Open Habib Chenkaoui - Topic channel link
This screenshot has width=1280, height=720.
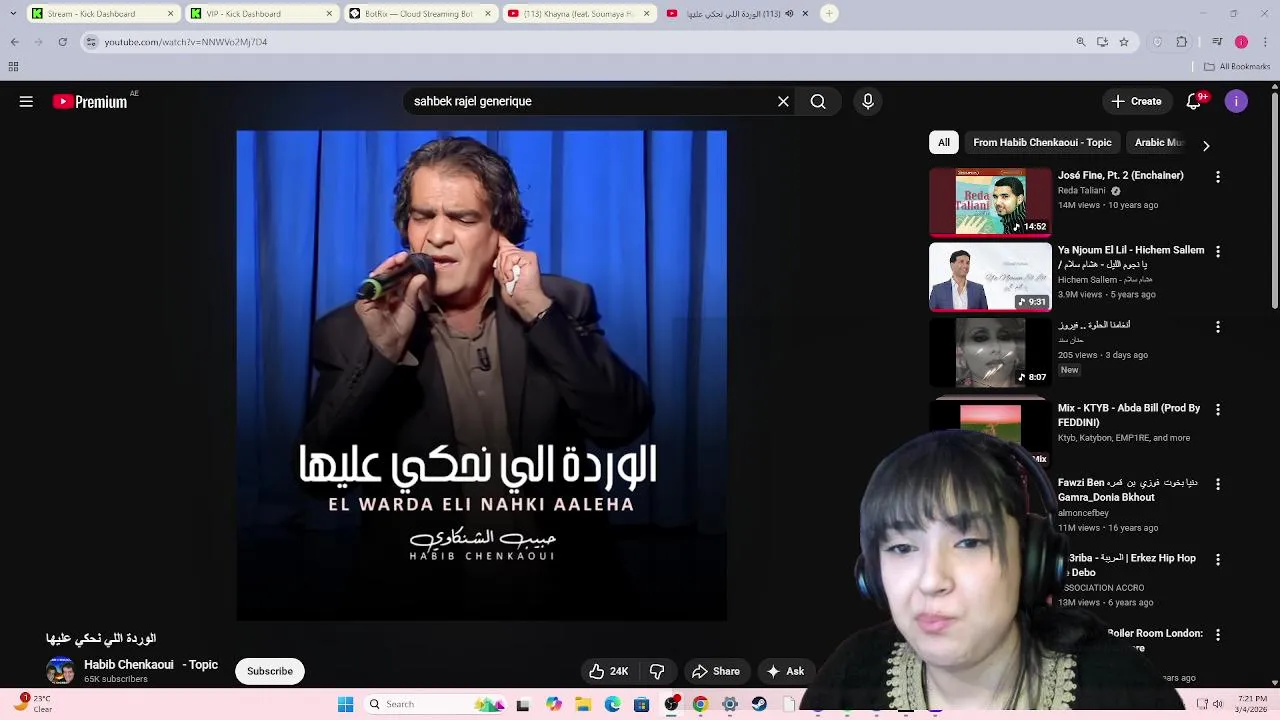coord(151,665)
